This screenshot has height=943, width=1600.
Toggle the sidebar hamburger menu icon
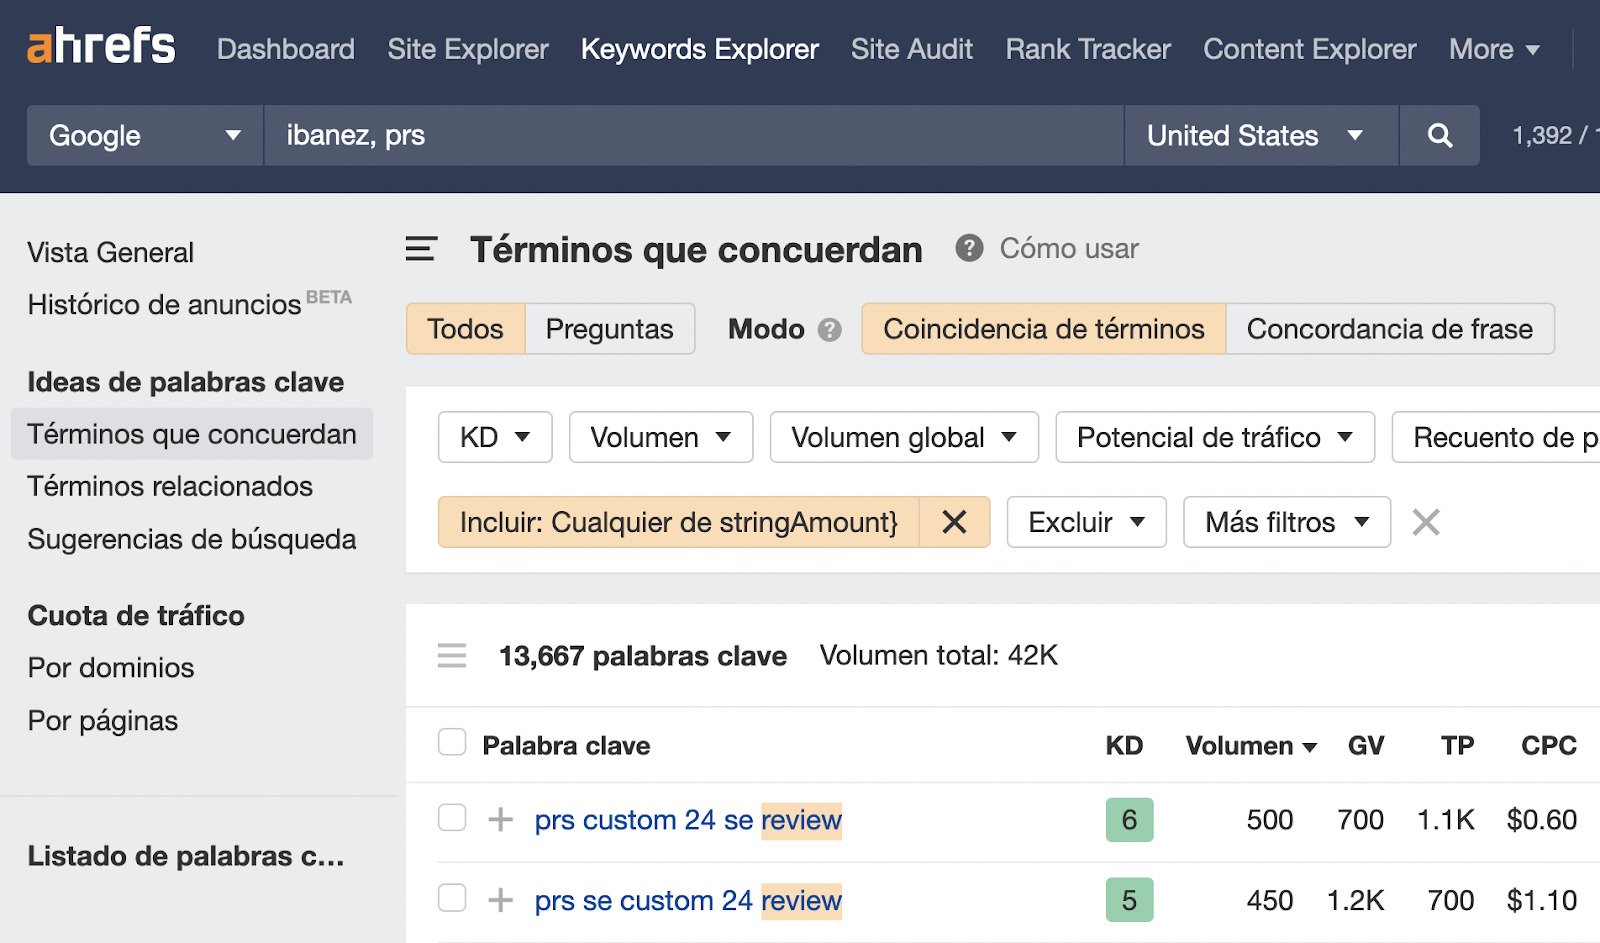coord(421,249)
